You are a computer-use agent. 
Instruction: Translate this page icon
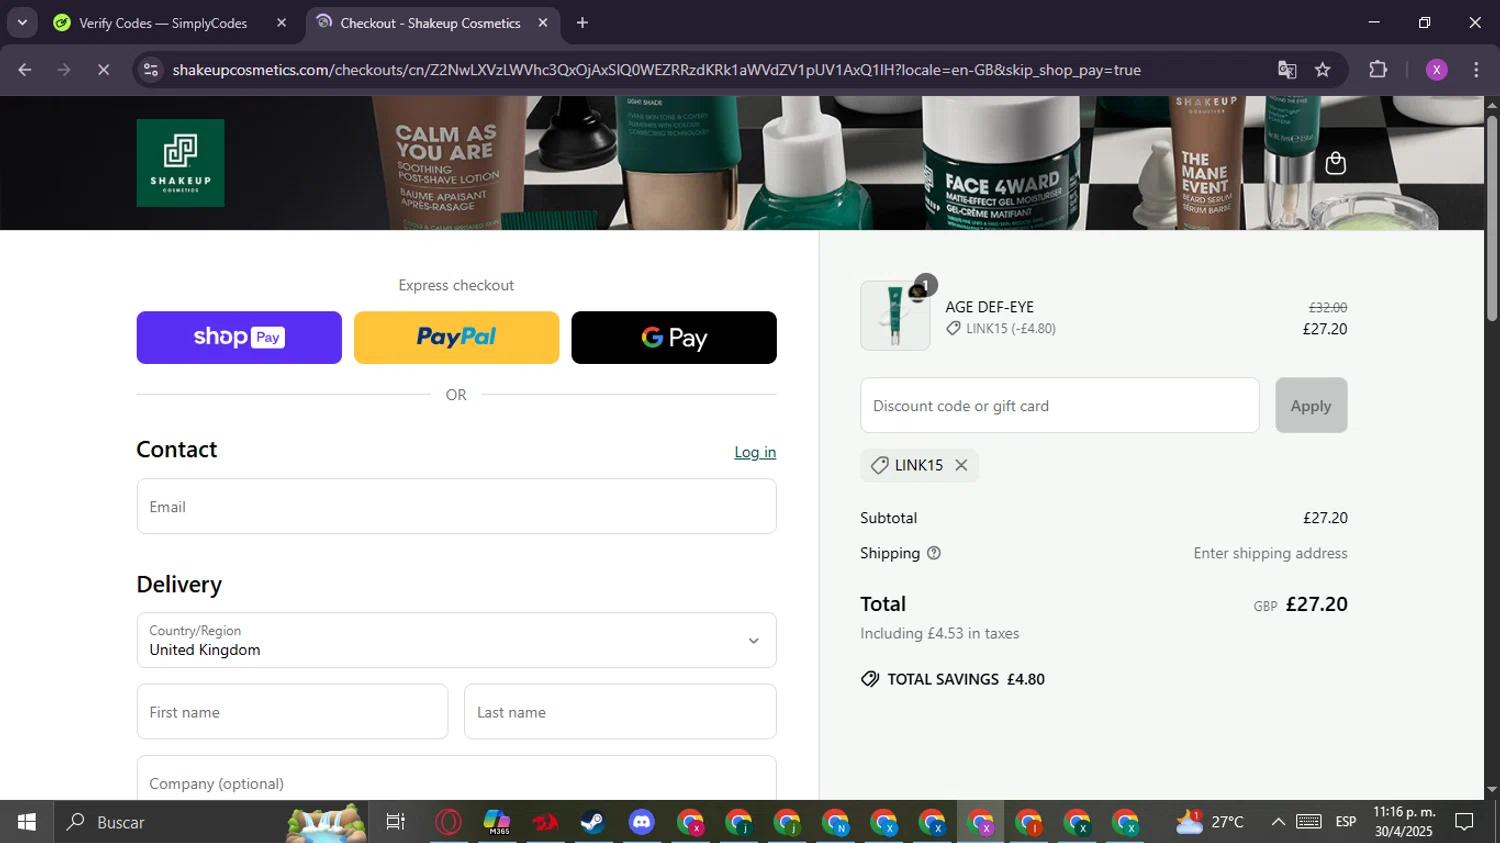(1287, 70)
